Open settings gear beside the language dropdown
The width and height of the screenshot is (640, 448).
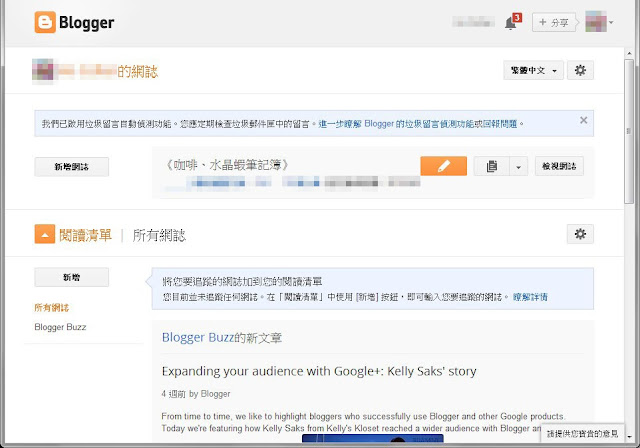pyautogui.click(x=580, y=71)
